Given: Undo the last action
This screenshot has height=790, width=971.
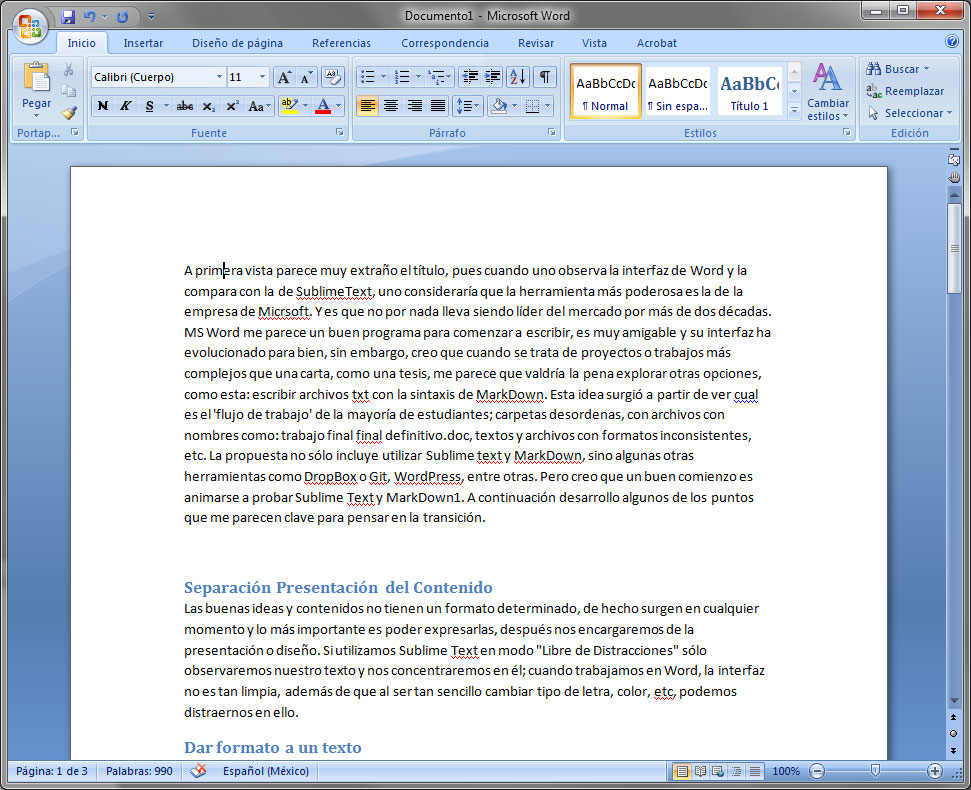Looking at the screenshot, I should pos(90,17).
